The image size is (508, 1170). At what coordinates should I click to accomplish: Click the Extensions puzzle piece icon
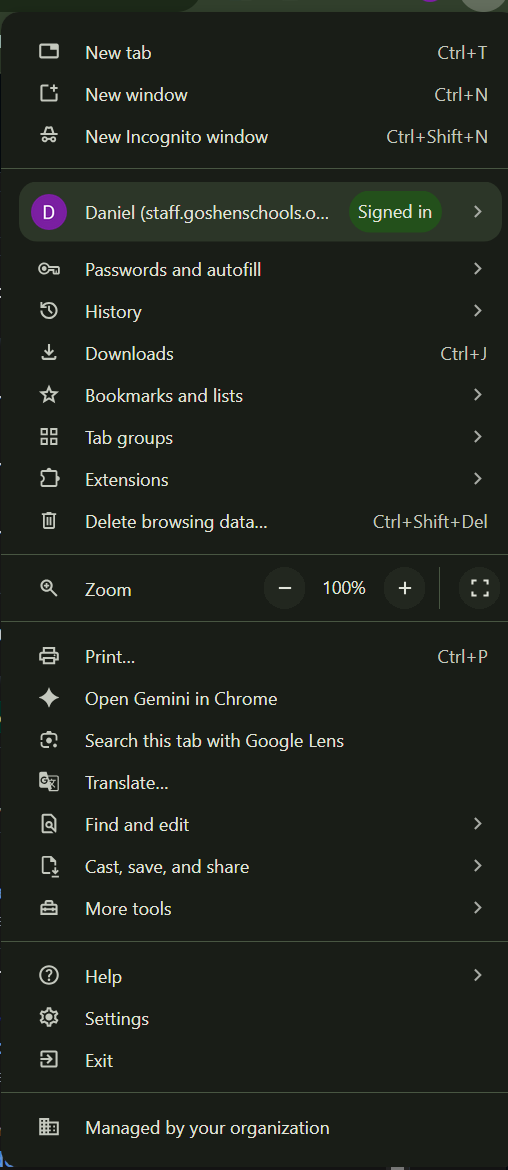(49, 479)
